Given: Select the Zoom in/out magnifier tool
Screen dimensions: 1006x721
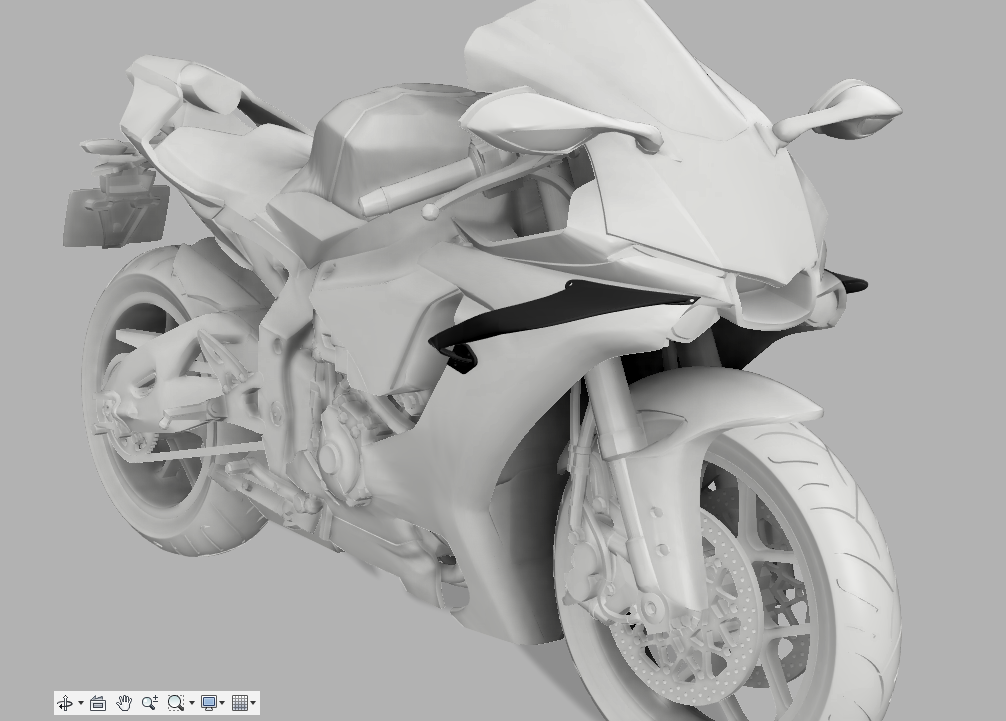Looking at the screenshot, I should click(150, 702).
